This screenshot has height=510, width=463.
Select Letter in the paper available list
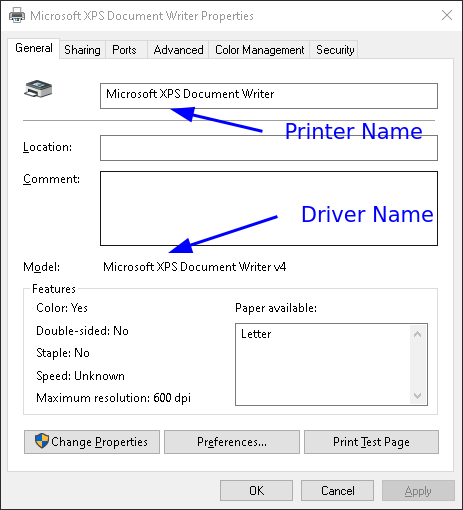click(256, 334)
